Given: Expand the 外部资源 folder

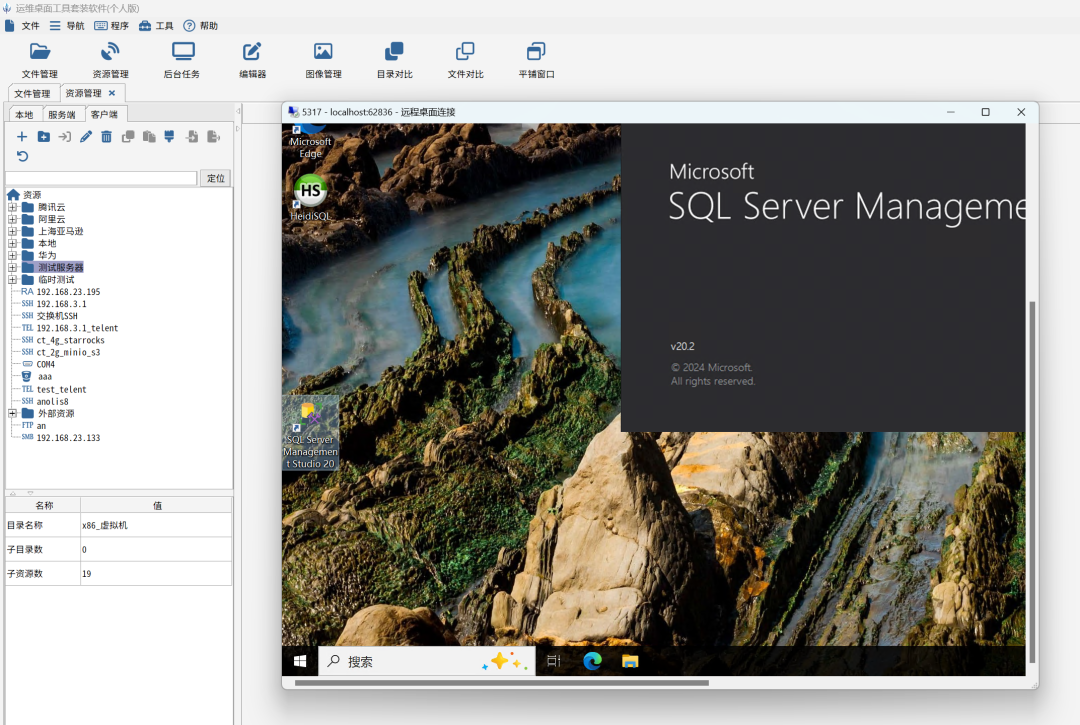Looking at the screenshot, I should point(12,413).
